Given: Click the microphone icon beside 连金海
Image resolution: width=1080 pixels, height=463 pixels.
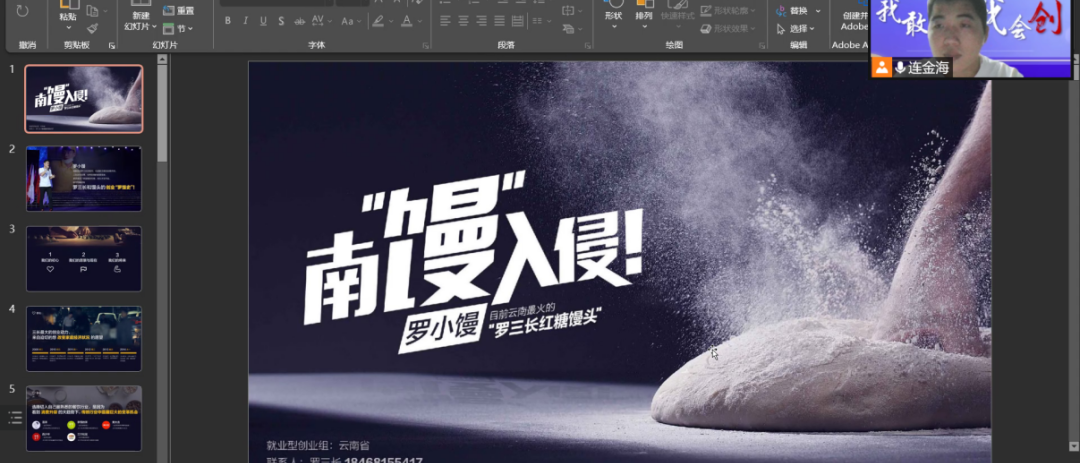Looking at the screenshot, I should click(901, 67).
